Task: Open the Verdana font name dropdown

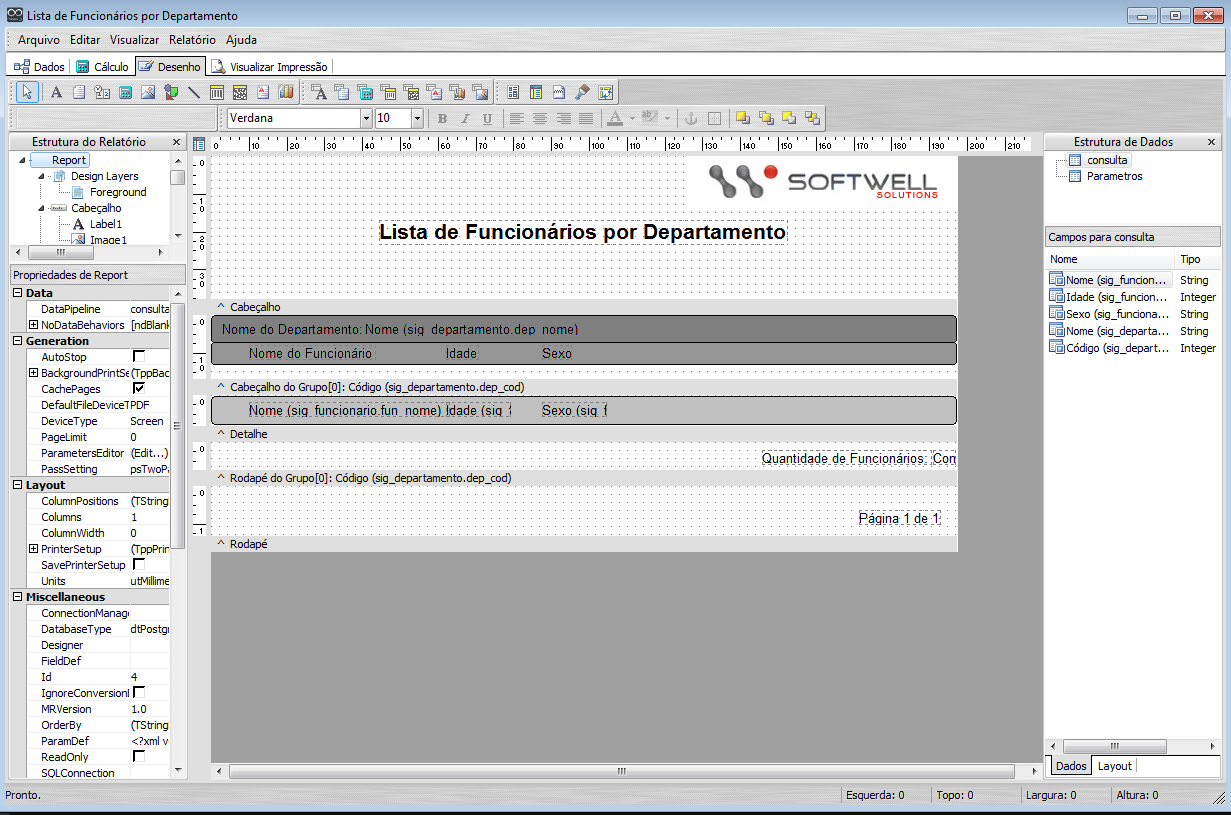Action: 366,118
